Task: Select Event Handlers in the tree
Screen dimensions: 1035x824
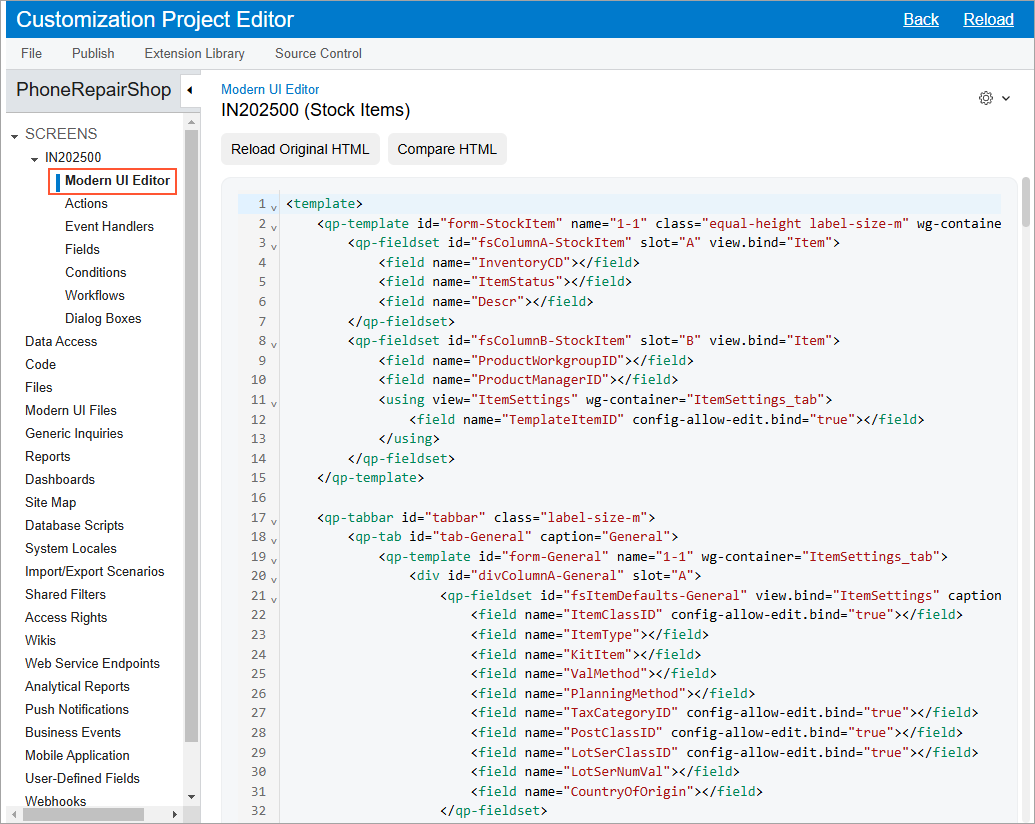Action: [x=109, y=227]
